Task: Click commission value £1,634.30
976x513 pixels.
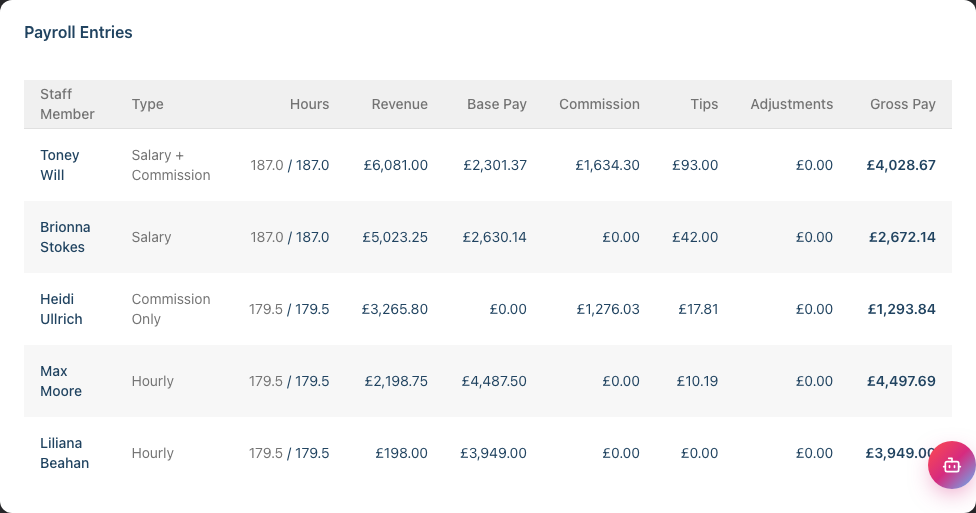Action: (608, 165)
